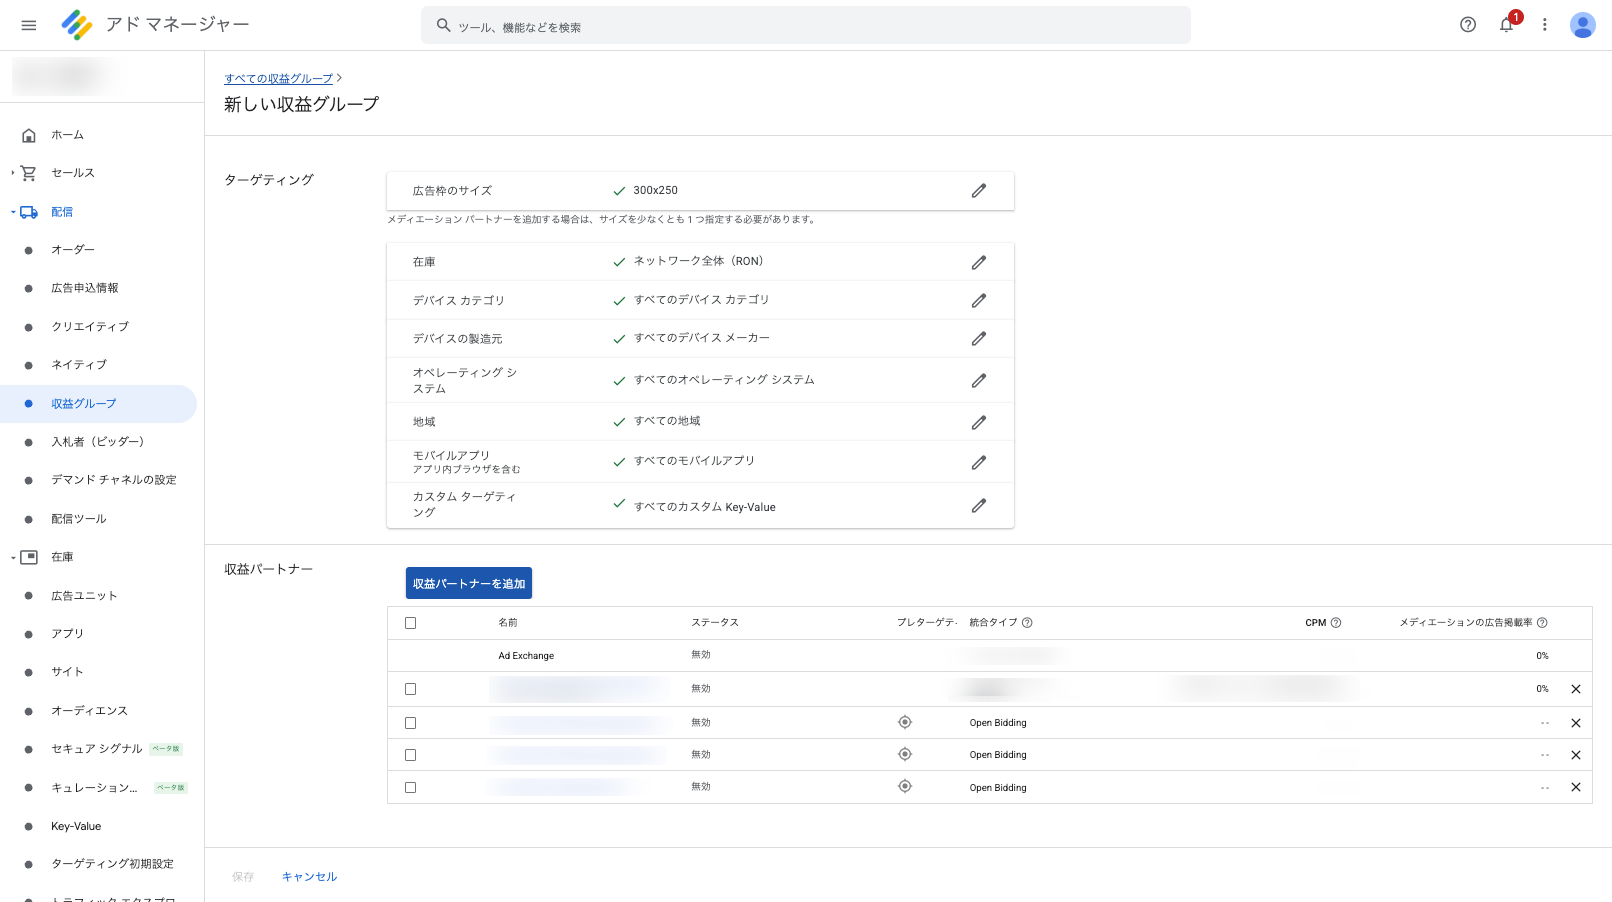Collapse the 在庫 sidebar section
This screenshot has height=902, width=1612.
coord(13,557)
